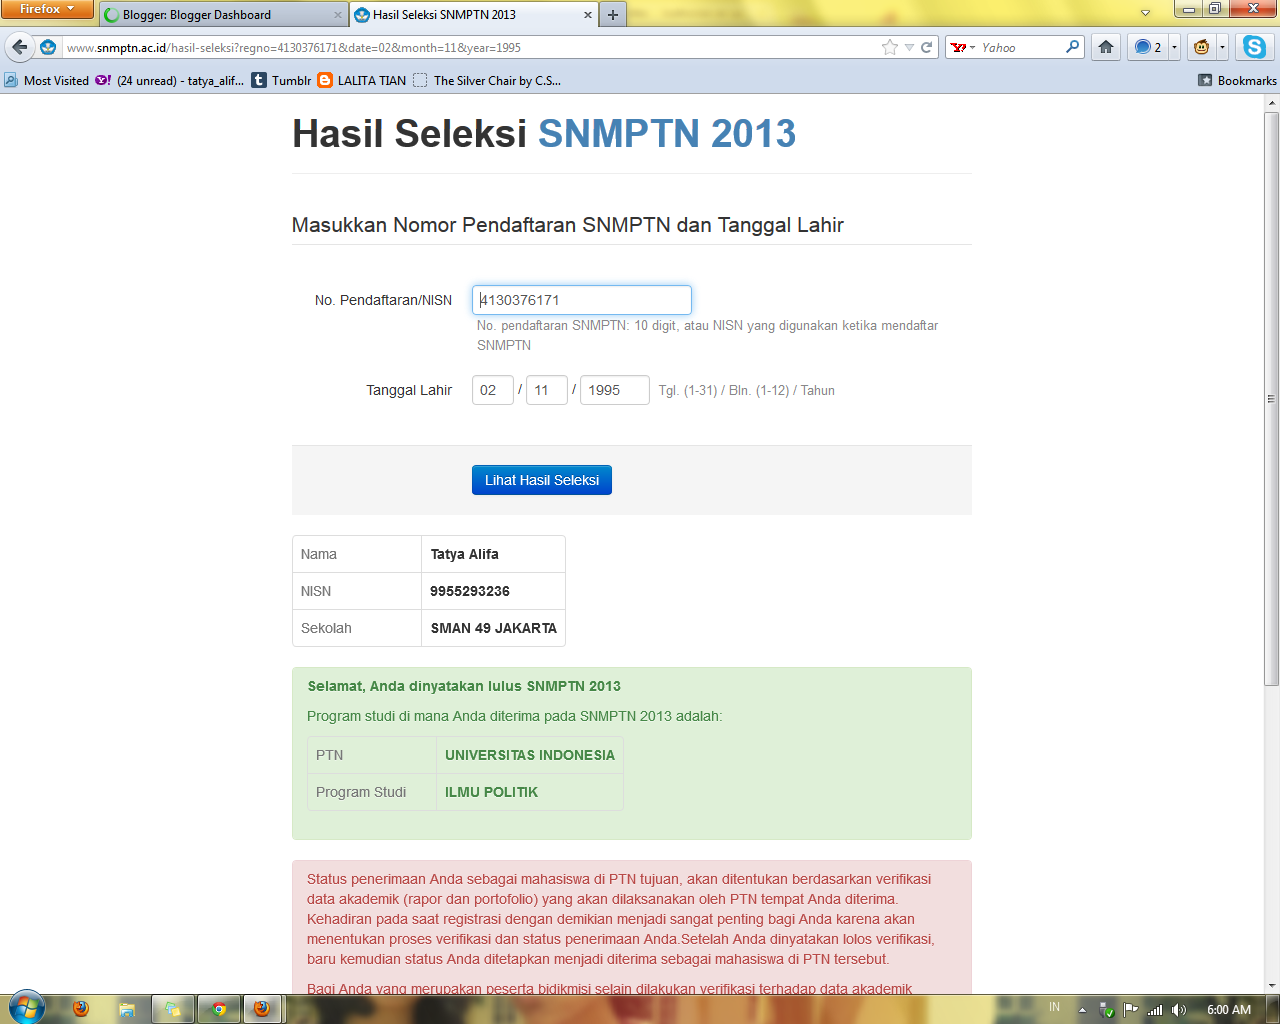Click the ILMU POLITIK program cell
The image size is (1280, 1024).
click(530, 792)
